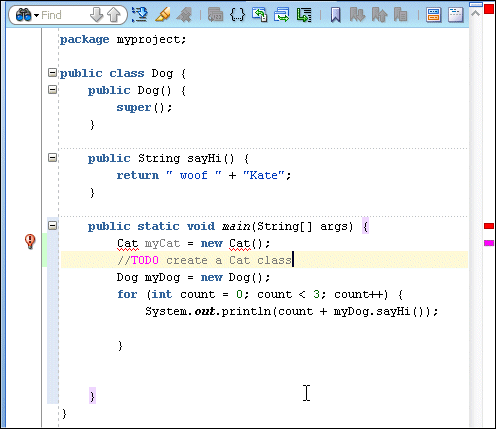Click the find previous up arrow
This screenshot has height=429, width=496.
pyautogui.click(x=114, y=15)
